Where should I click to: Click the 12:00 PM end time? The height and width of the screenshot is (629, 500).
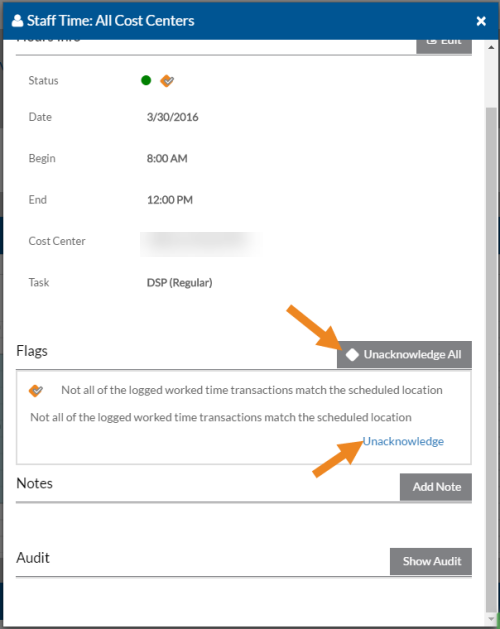pos(170,200)
